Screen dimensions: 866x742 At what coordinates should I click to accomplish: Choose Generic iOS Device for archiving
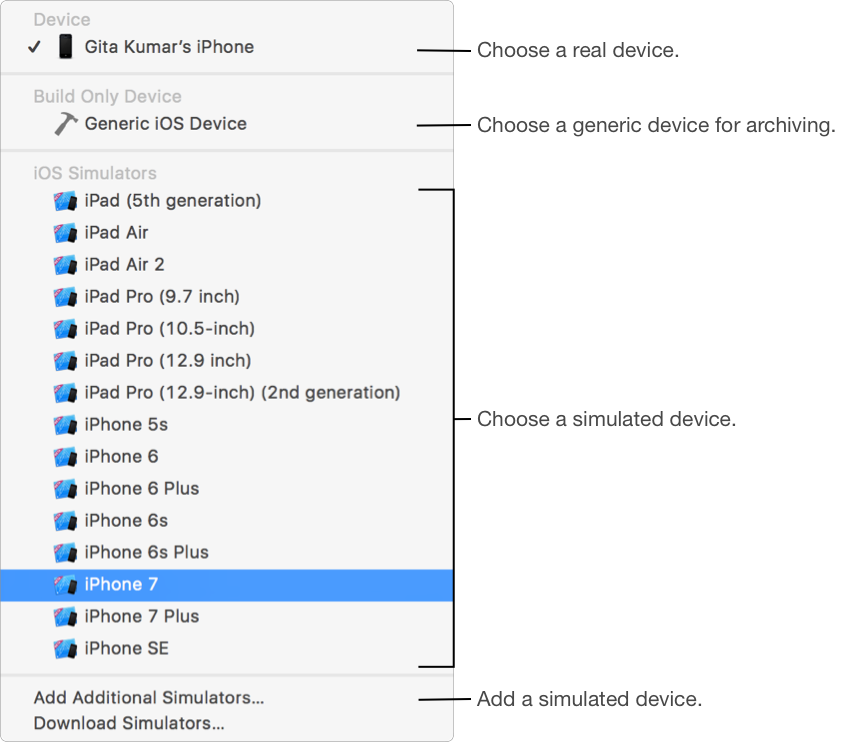click(x=165, y=124)
